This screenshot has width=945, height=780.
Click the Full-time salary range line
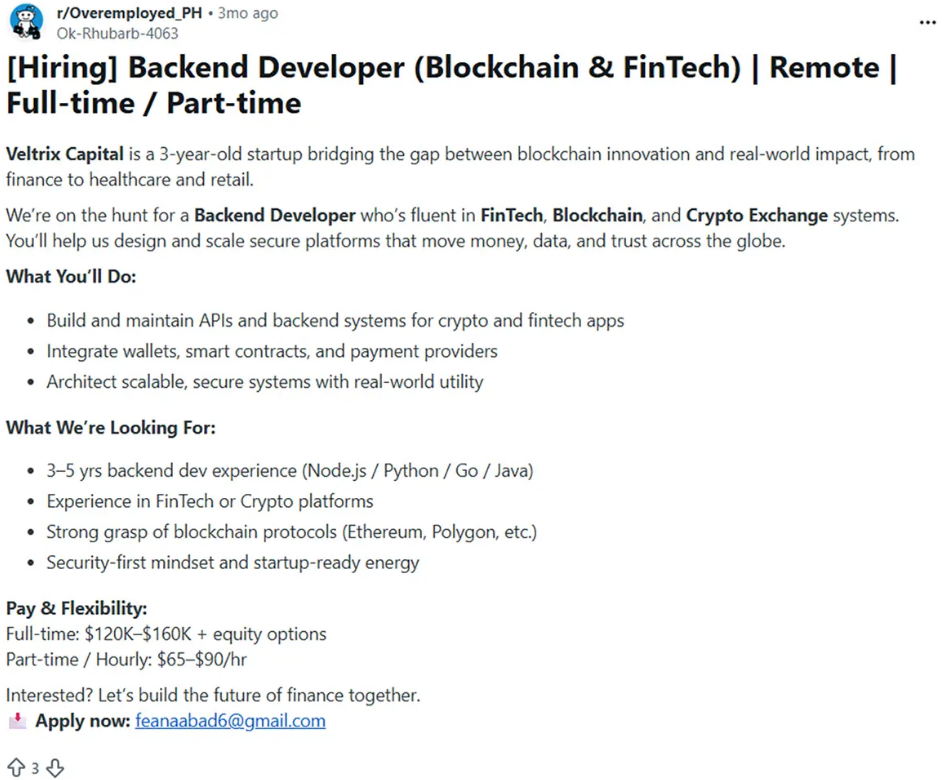click(x=166, y=634)
